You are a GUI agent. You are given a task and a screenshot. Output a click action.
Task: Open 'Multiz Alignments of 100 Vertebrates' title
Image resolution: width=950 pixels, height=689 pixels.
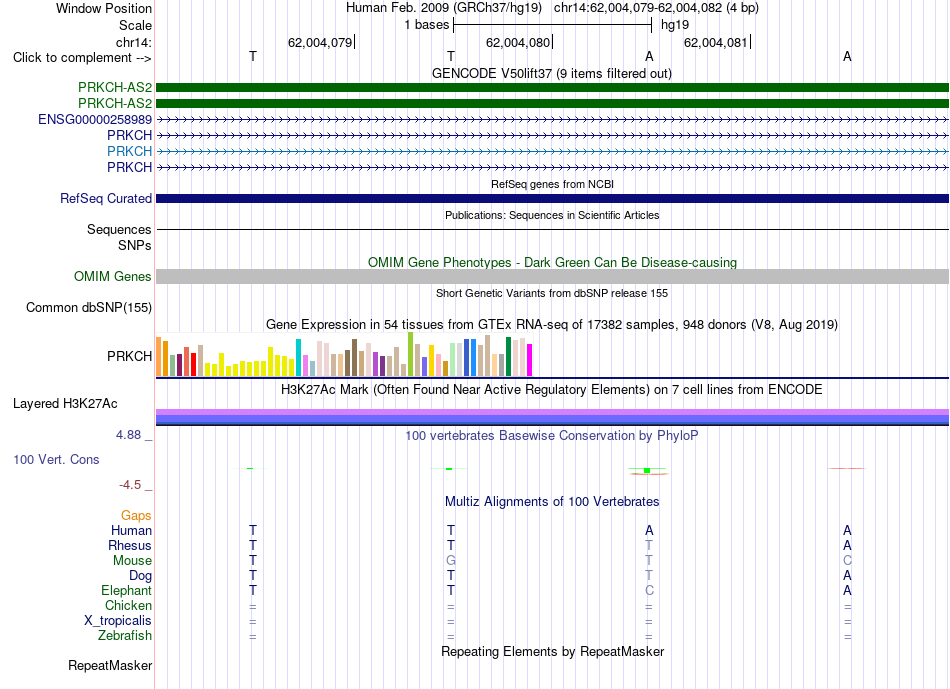click(x=552, y=502)
